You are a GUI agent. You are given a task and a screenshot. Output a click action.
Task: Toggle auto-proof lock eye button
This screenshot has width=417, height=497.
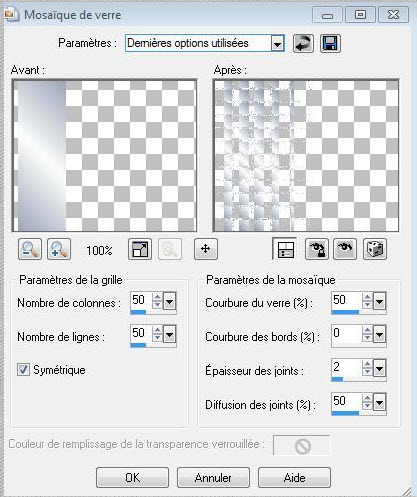coord(317,249)
